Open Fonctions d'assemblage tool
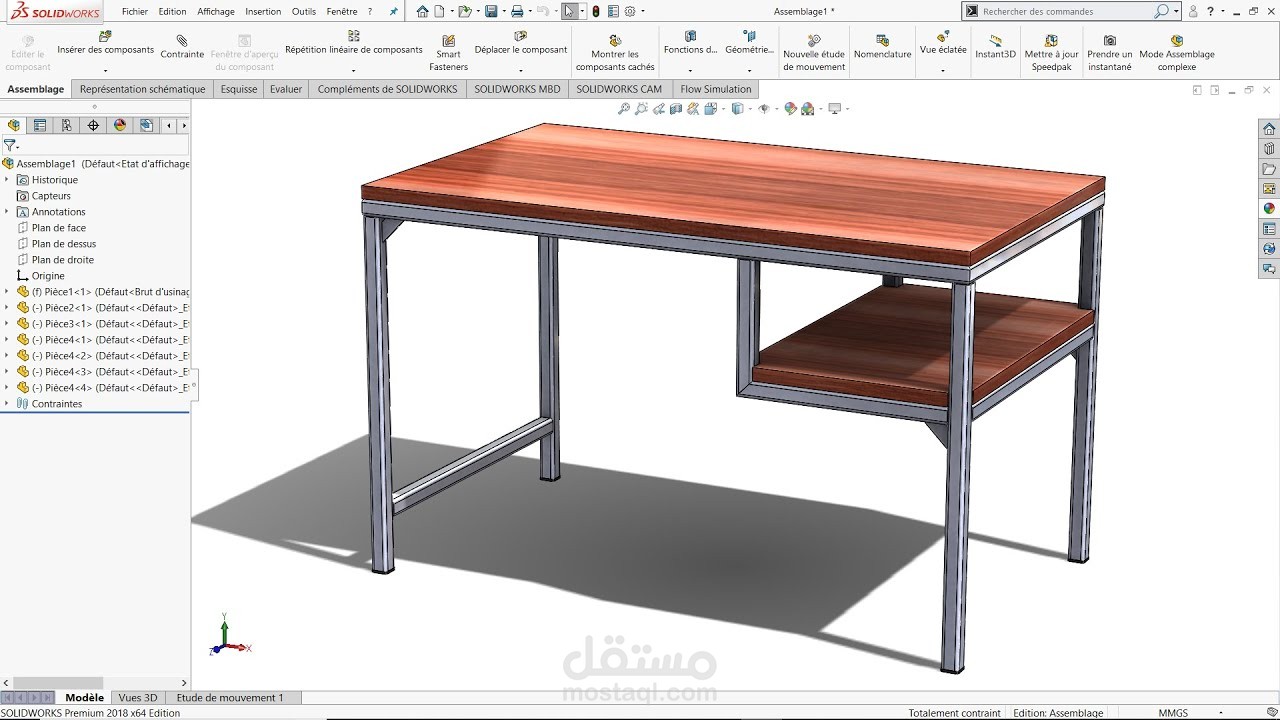This screenshot has height=720, width=1280. pyautogui.click(x=690, y=42)
